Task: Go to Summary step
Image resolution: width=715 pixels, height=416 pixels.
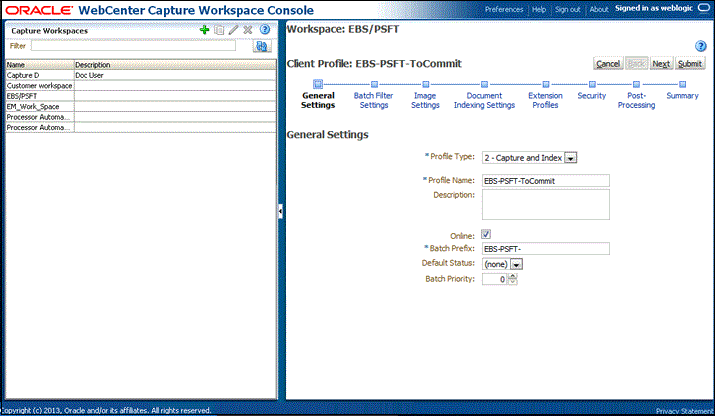Action: pos(682,96)
